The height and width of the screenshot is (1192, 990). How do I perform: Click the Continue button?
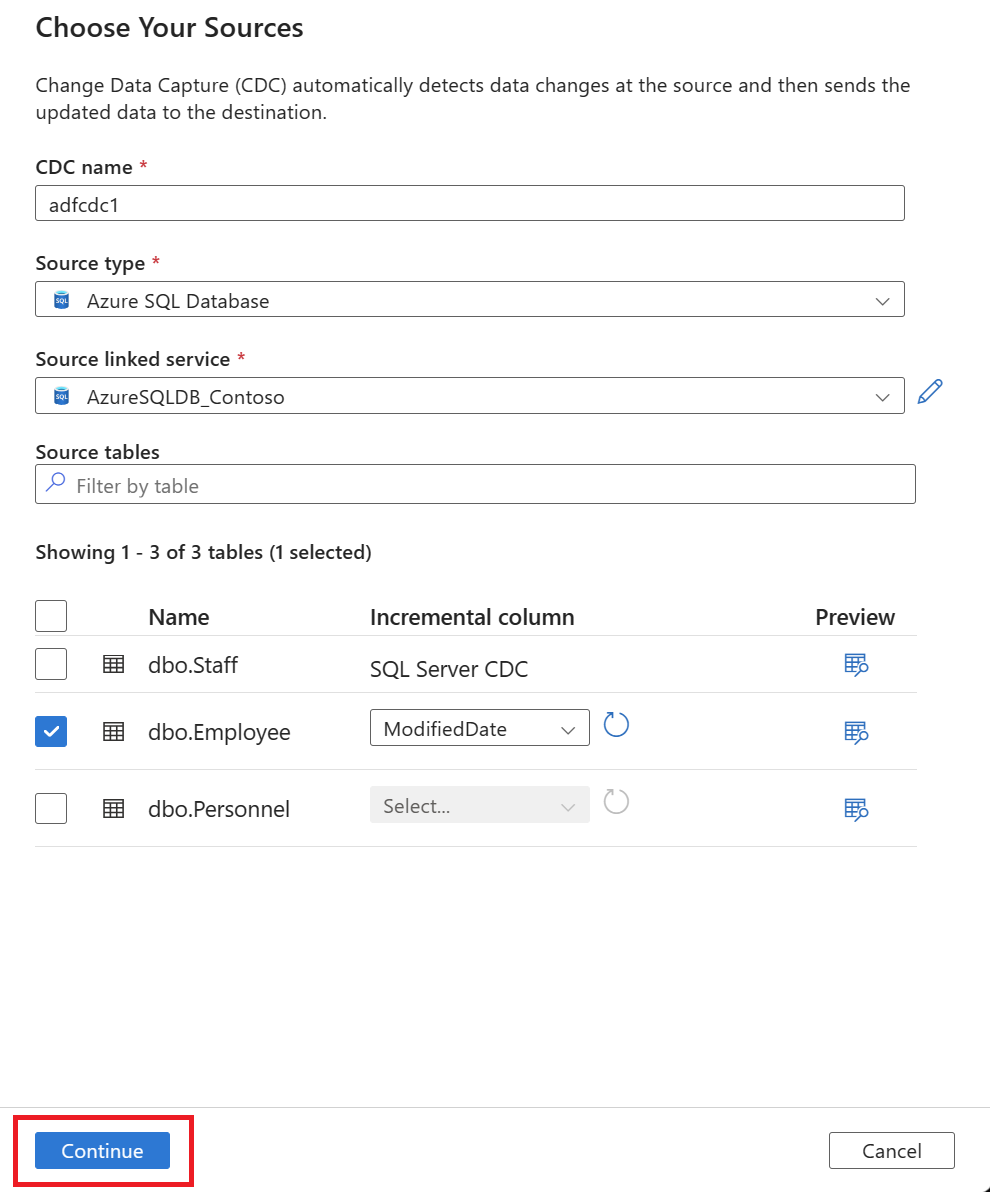pos(102,1151)
